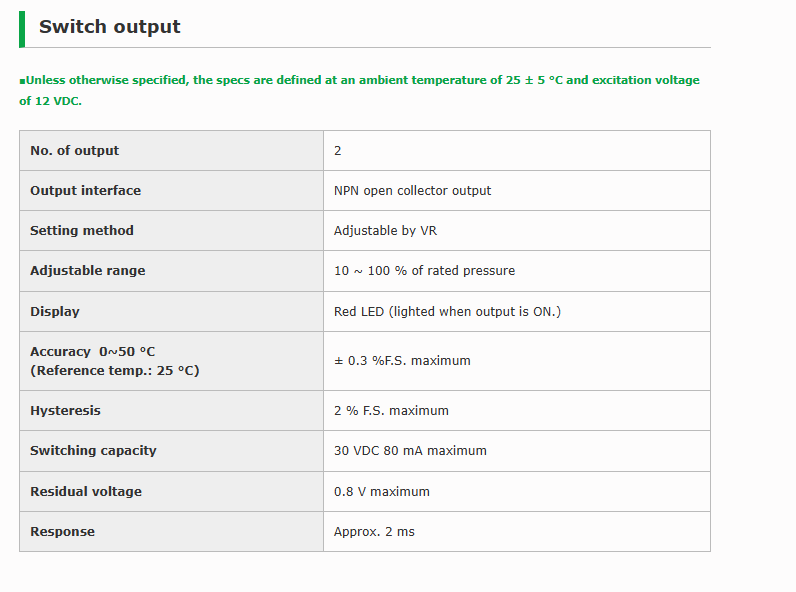Select the Hysteresis row label

coord(172,411)
